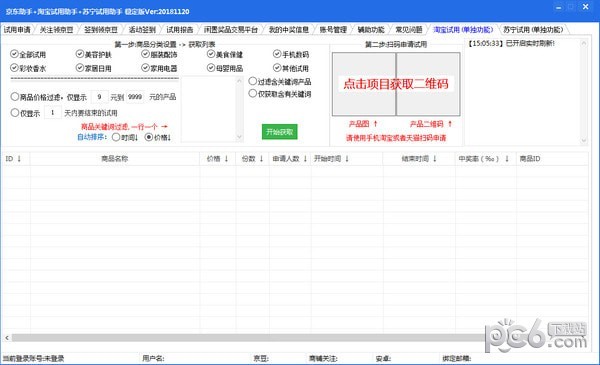Click the 当前登录账号:未登录 status text

pos(33,358)
